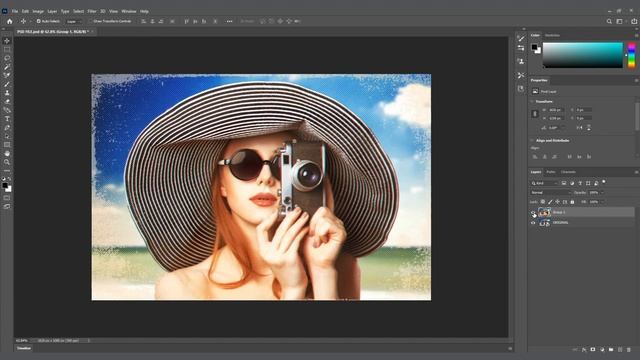640x360 pixels.
Task: Switch to the Swatches tab
Action: pos(552,36)
